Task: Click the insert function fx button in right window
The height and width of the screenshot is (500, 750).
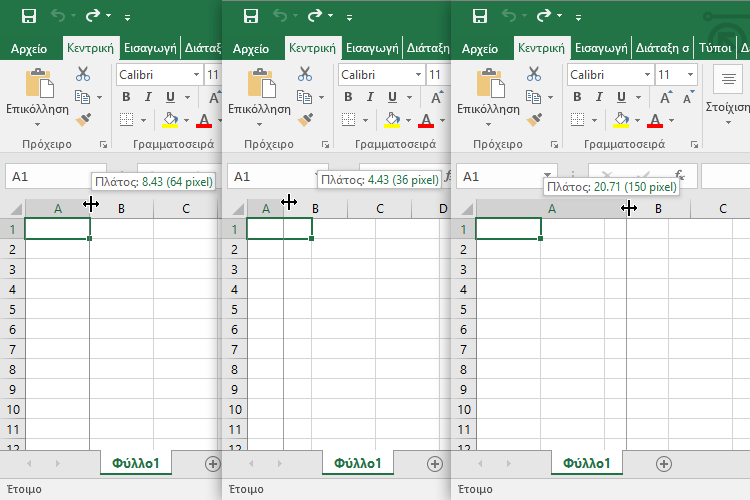Action: click(x=679, y=175)
